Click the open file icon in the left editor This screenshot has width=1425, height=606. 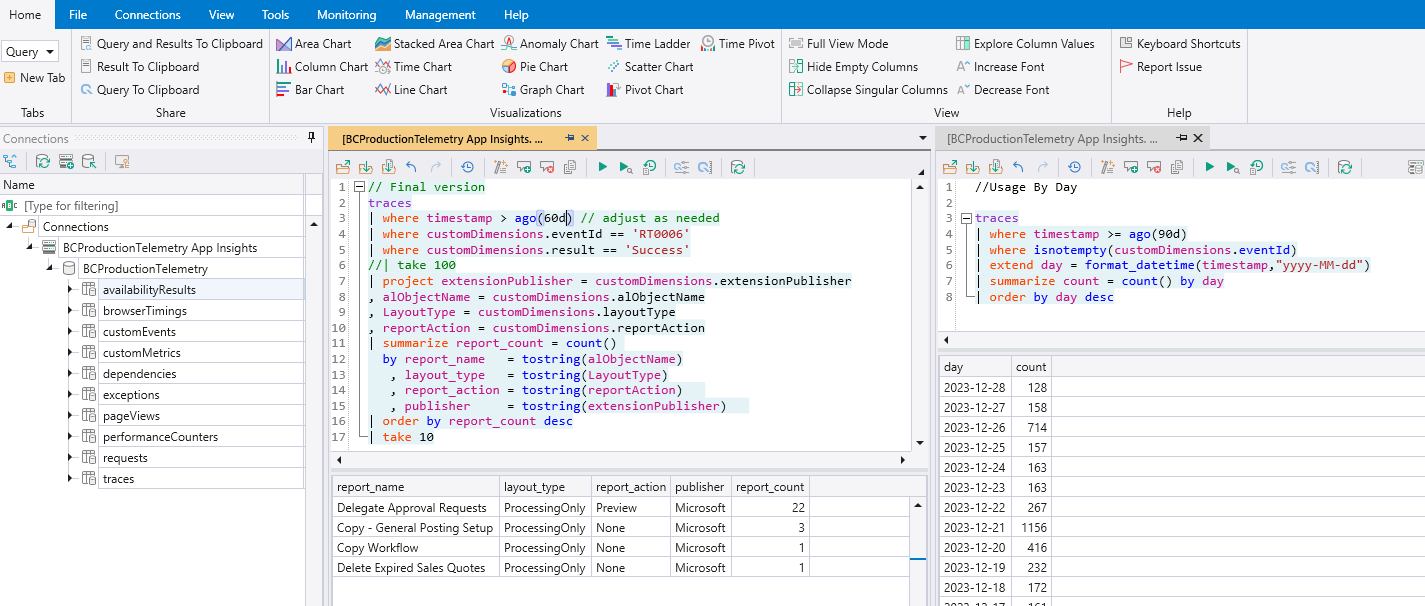343,167
